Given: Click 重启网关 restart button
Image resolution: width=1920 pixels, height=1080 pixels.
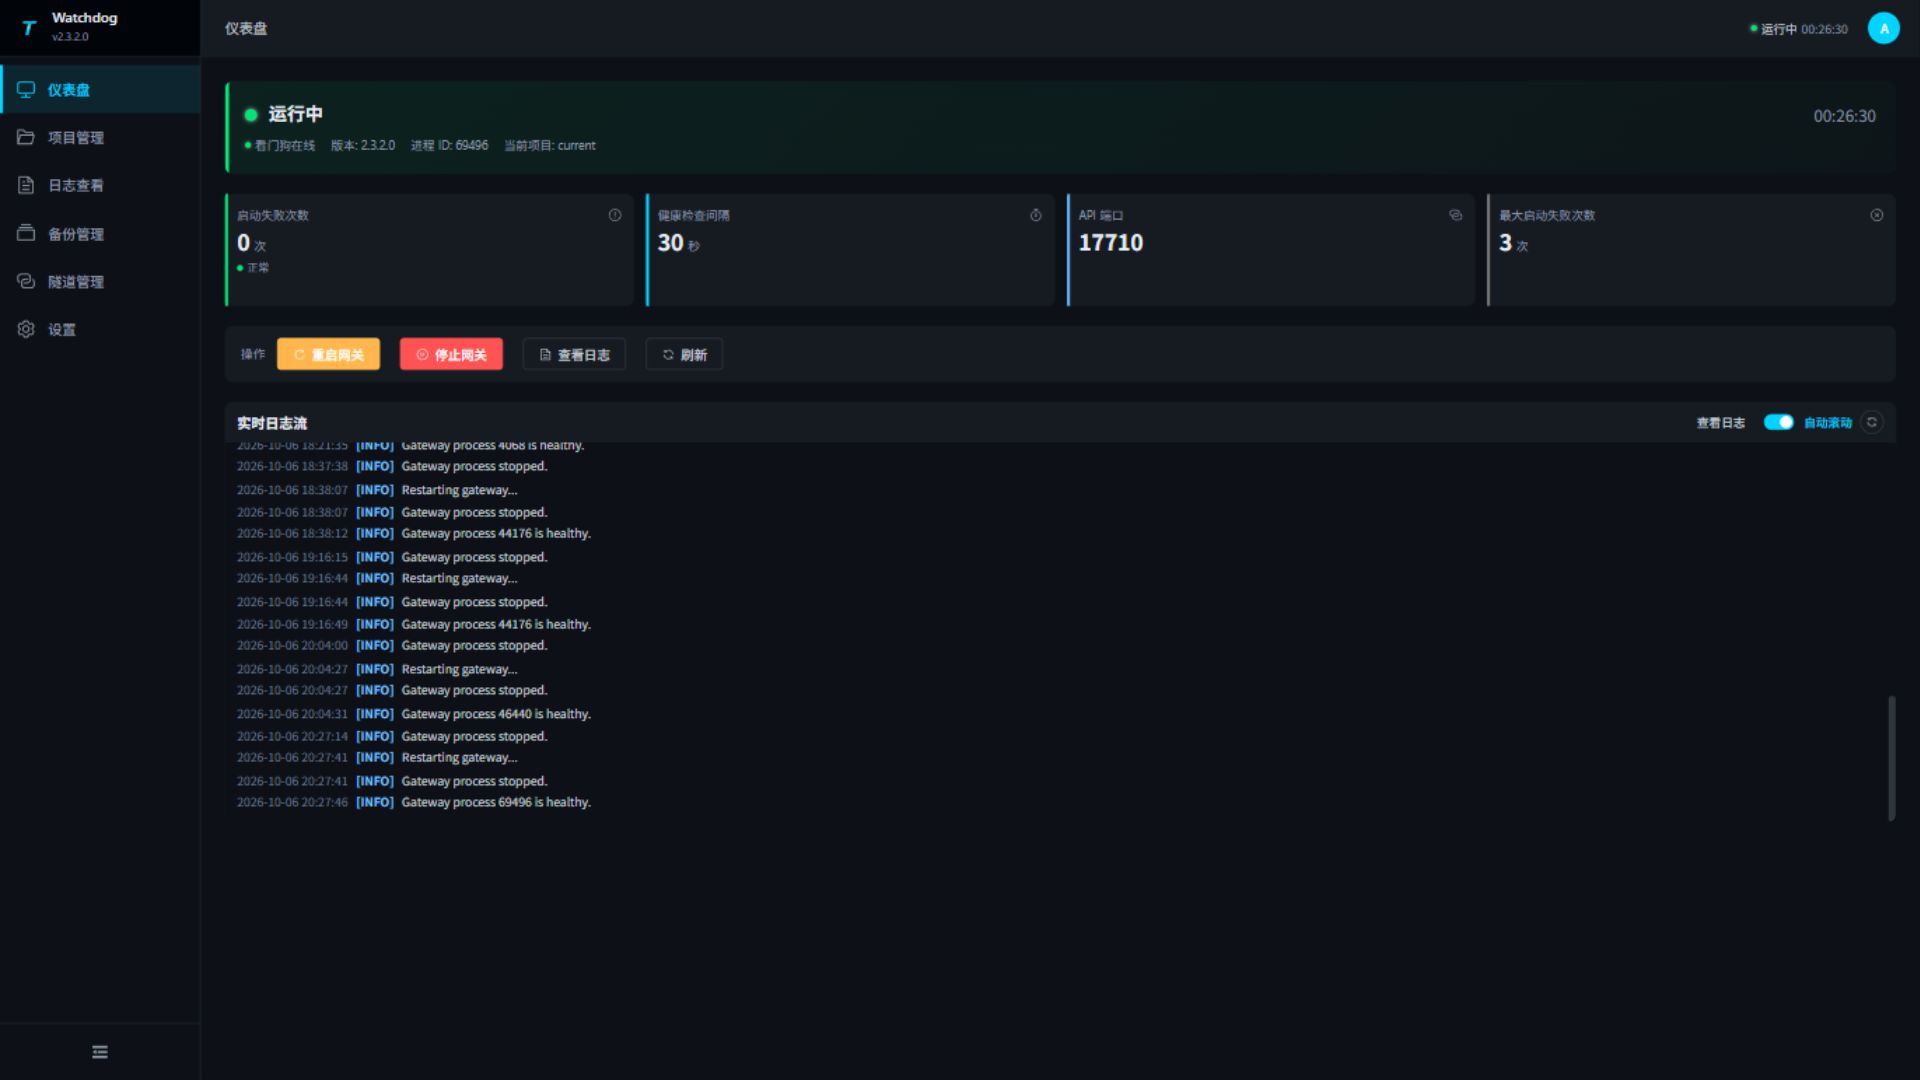Looking at the screenshot, I should (328, 354).
